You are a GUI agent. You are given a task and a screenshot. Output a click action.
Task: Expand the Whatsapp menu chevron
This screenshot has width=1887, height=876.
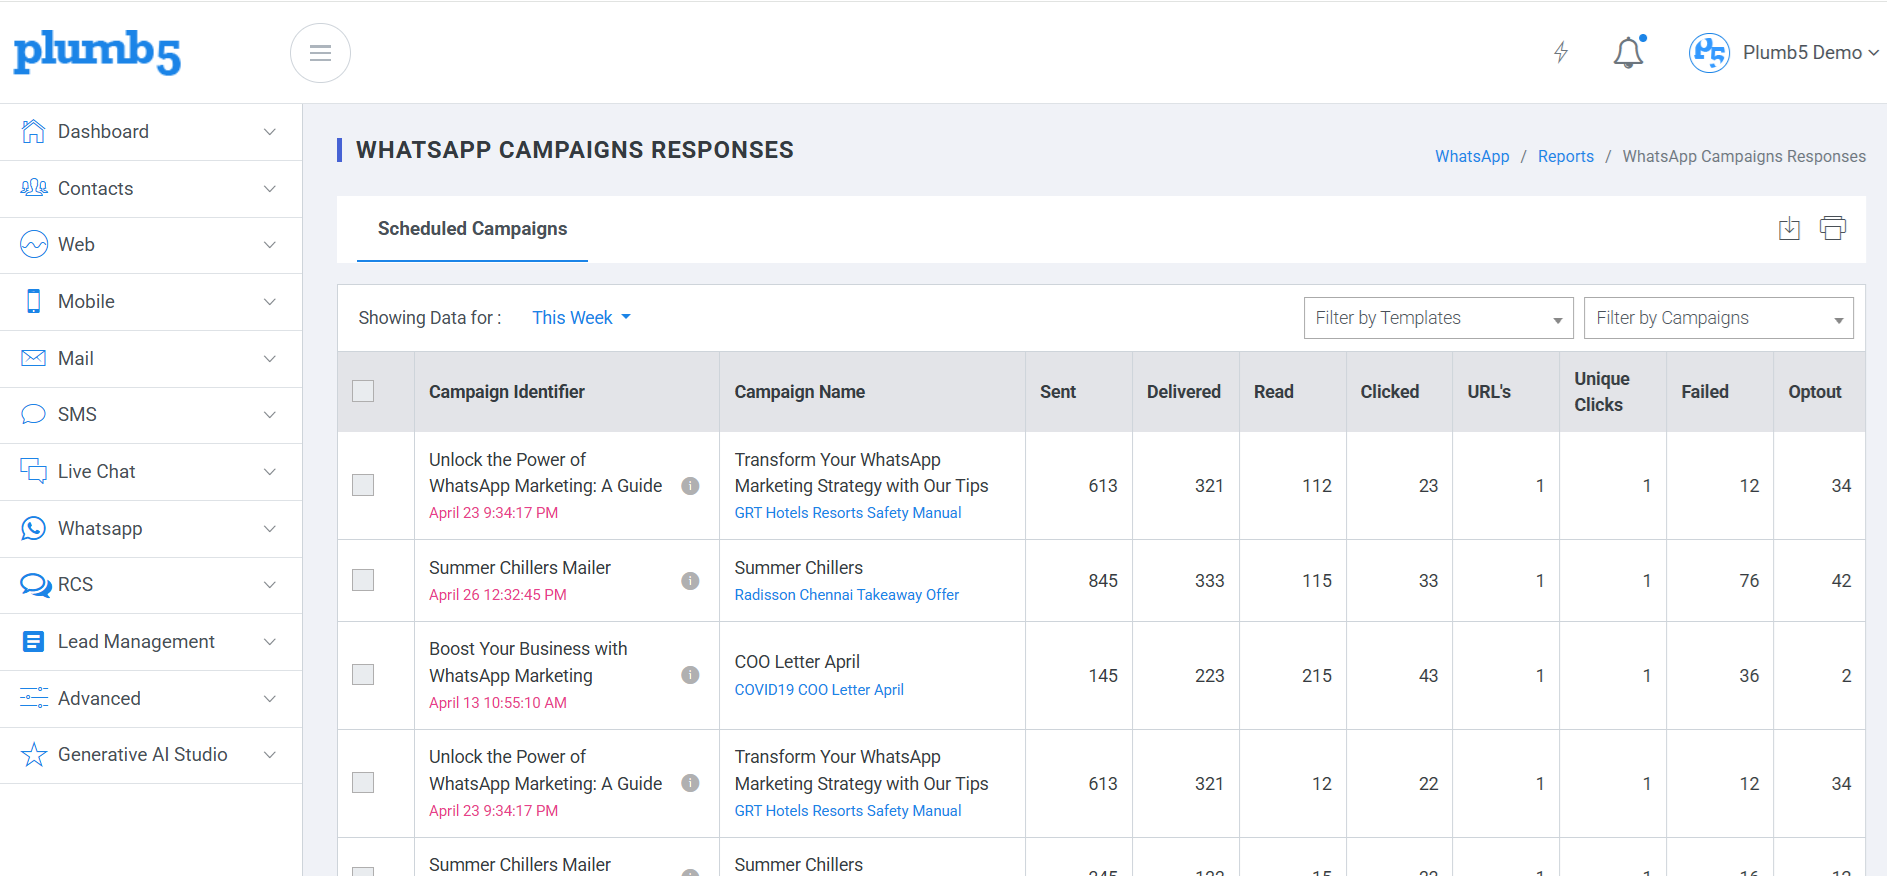click(x=270, y=528)
